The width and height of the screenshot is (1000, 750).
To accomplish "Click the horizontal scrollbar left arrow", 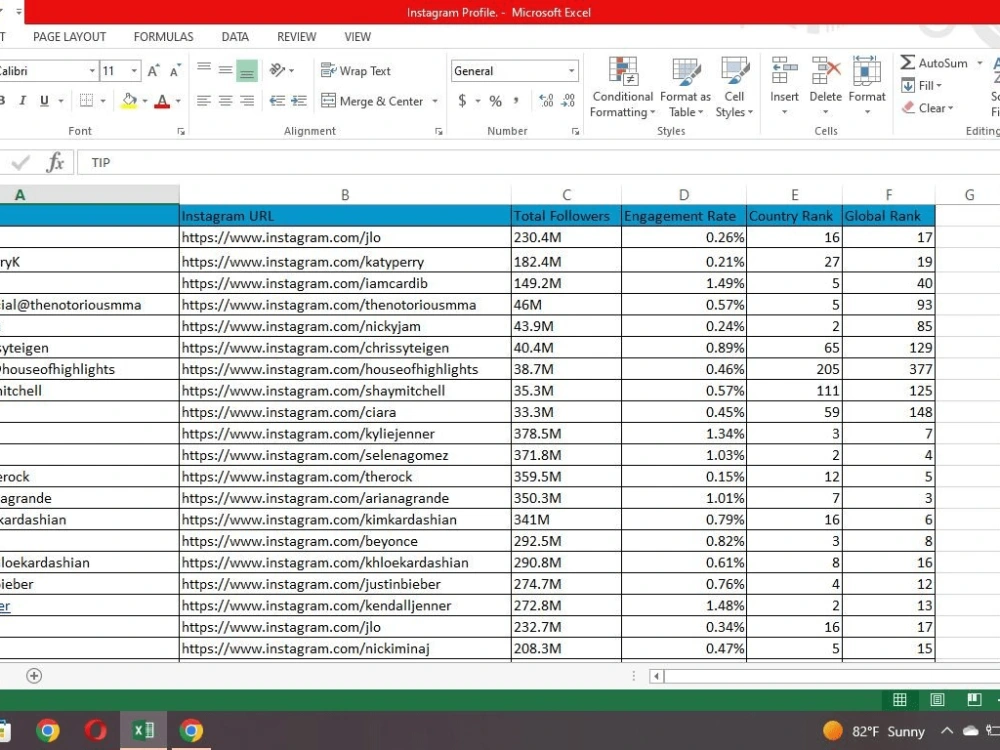I will coord(656,676).
